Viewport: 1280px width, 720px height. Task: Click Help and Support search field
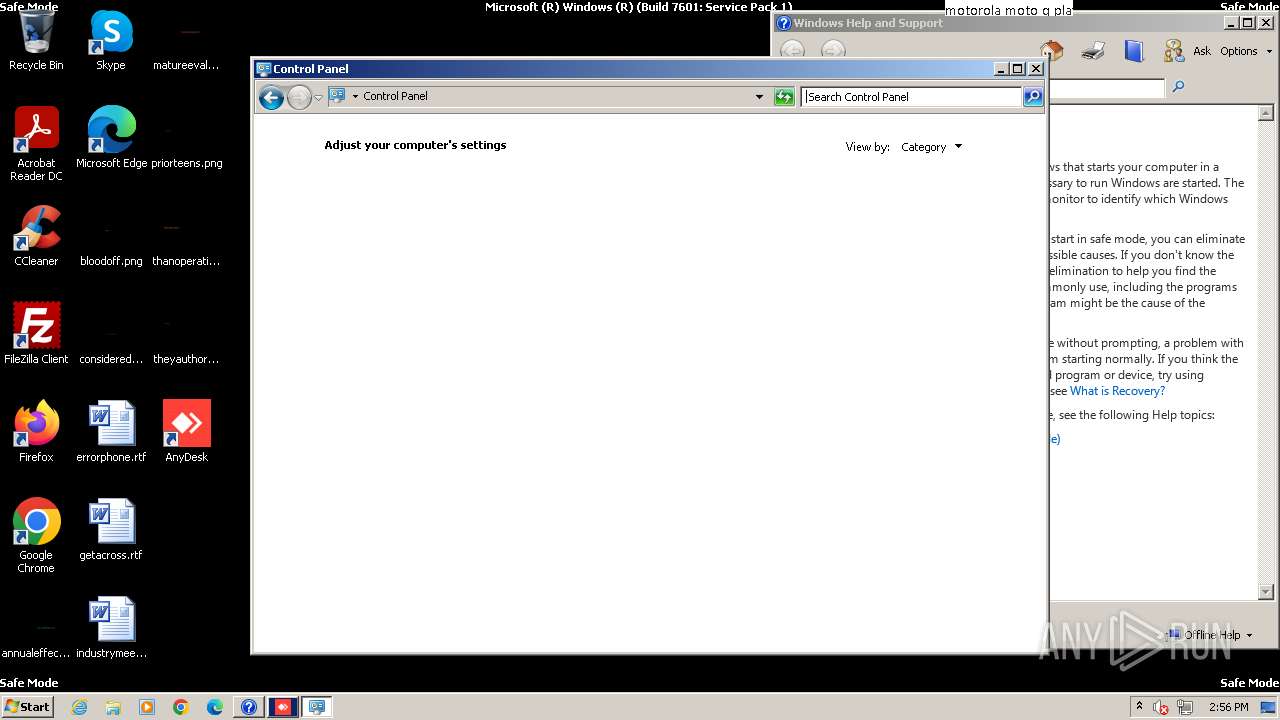tap(1106, 88)
